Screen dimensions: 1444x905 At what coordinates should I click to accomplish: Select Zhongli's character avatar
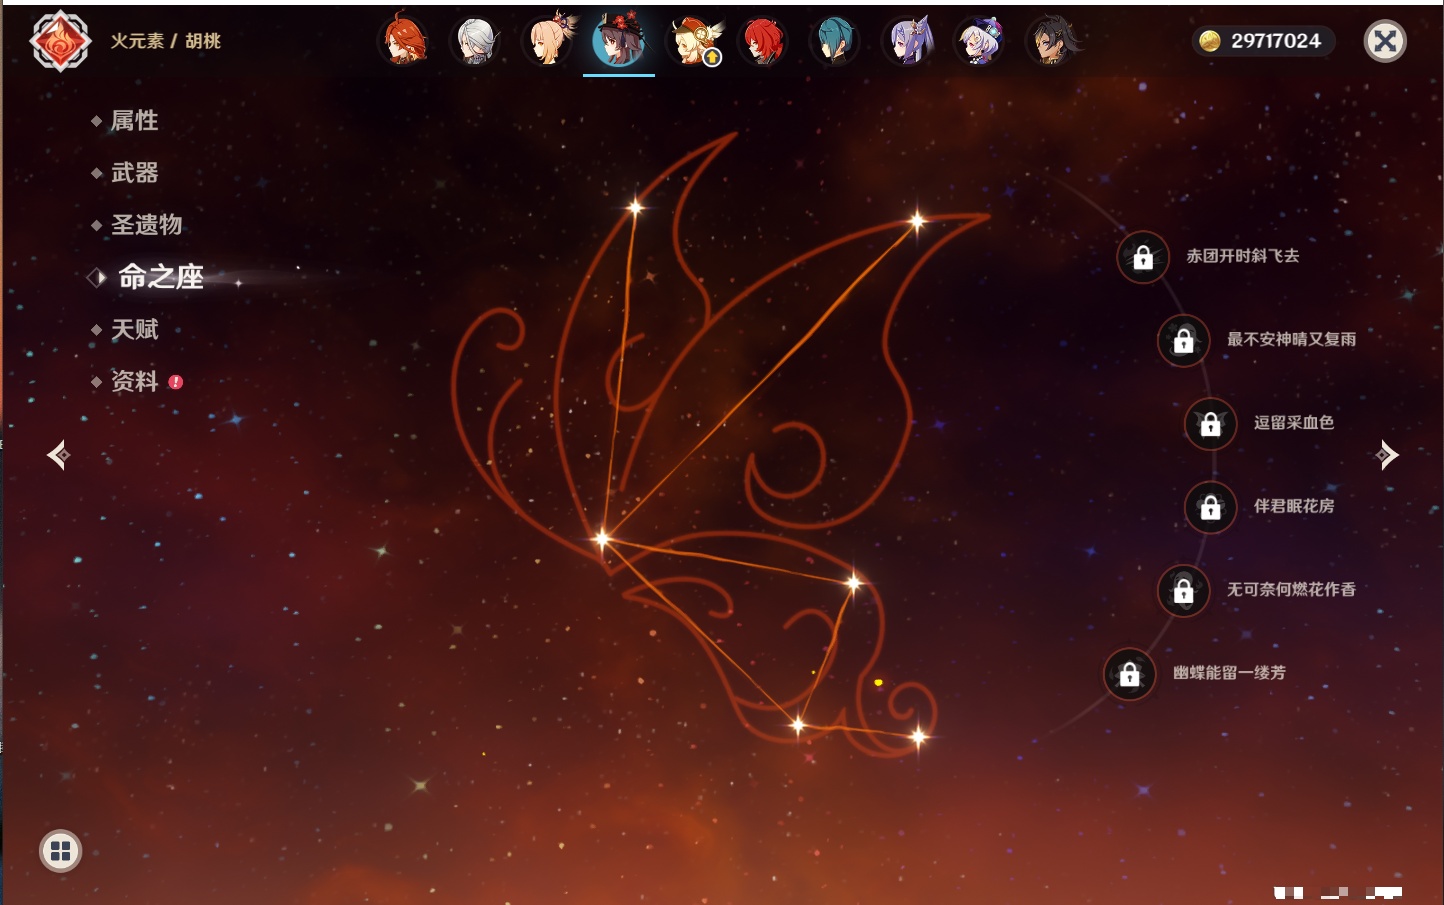tap(1051, 41)
